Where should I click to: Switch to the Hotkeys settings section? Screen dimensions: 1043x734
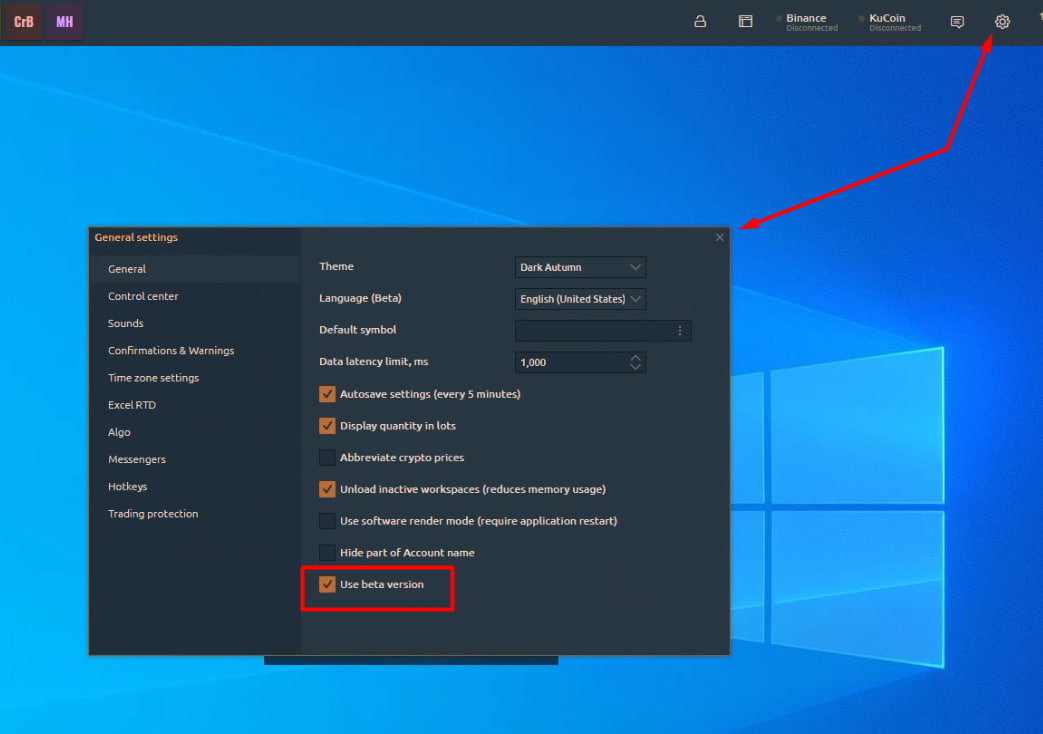(128, 487)
